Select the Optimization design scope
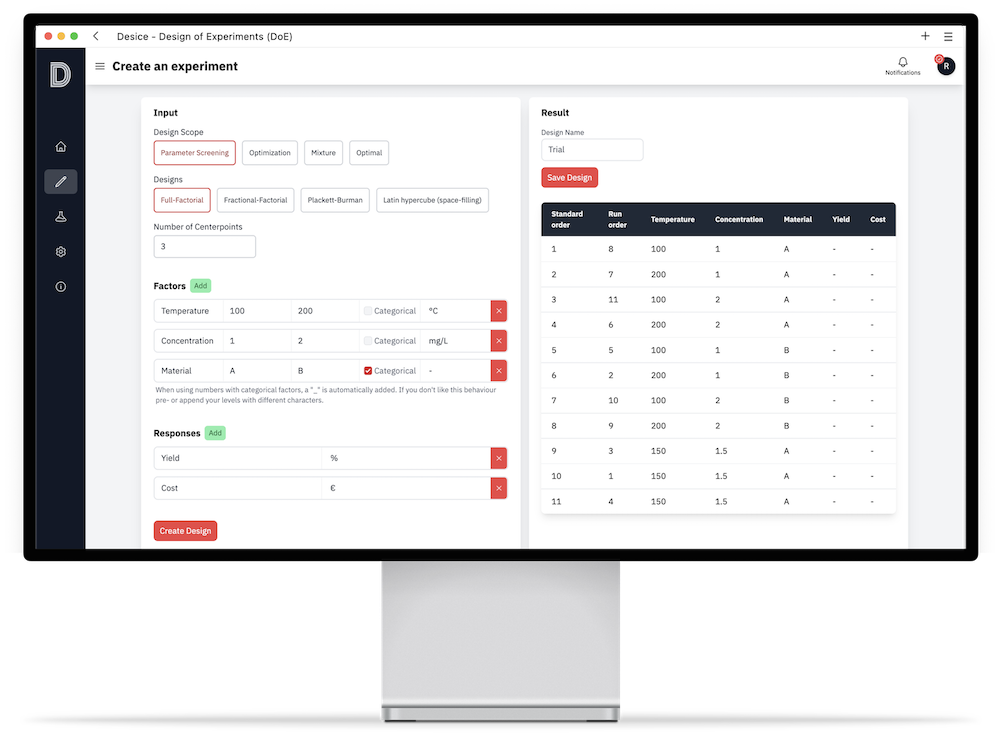1000x739 pixels. [x=270, y=153]
